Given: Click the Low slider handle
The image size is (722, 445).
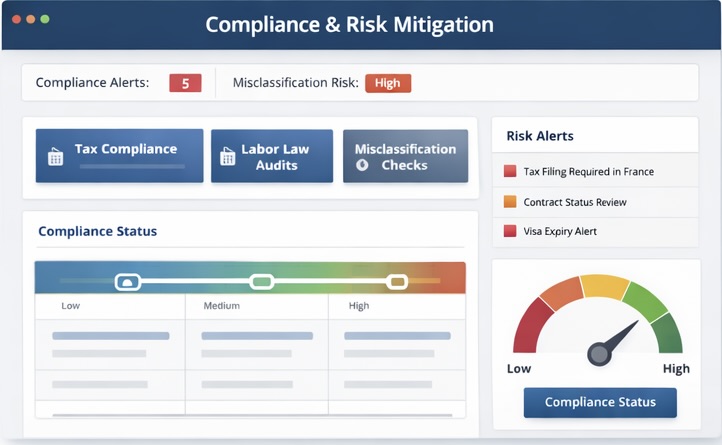Looking at the screenshot, I should click(127, 282).
